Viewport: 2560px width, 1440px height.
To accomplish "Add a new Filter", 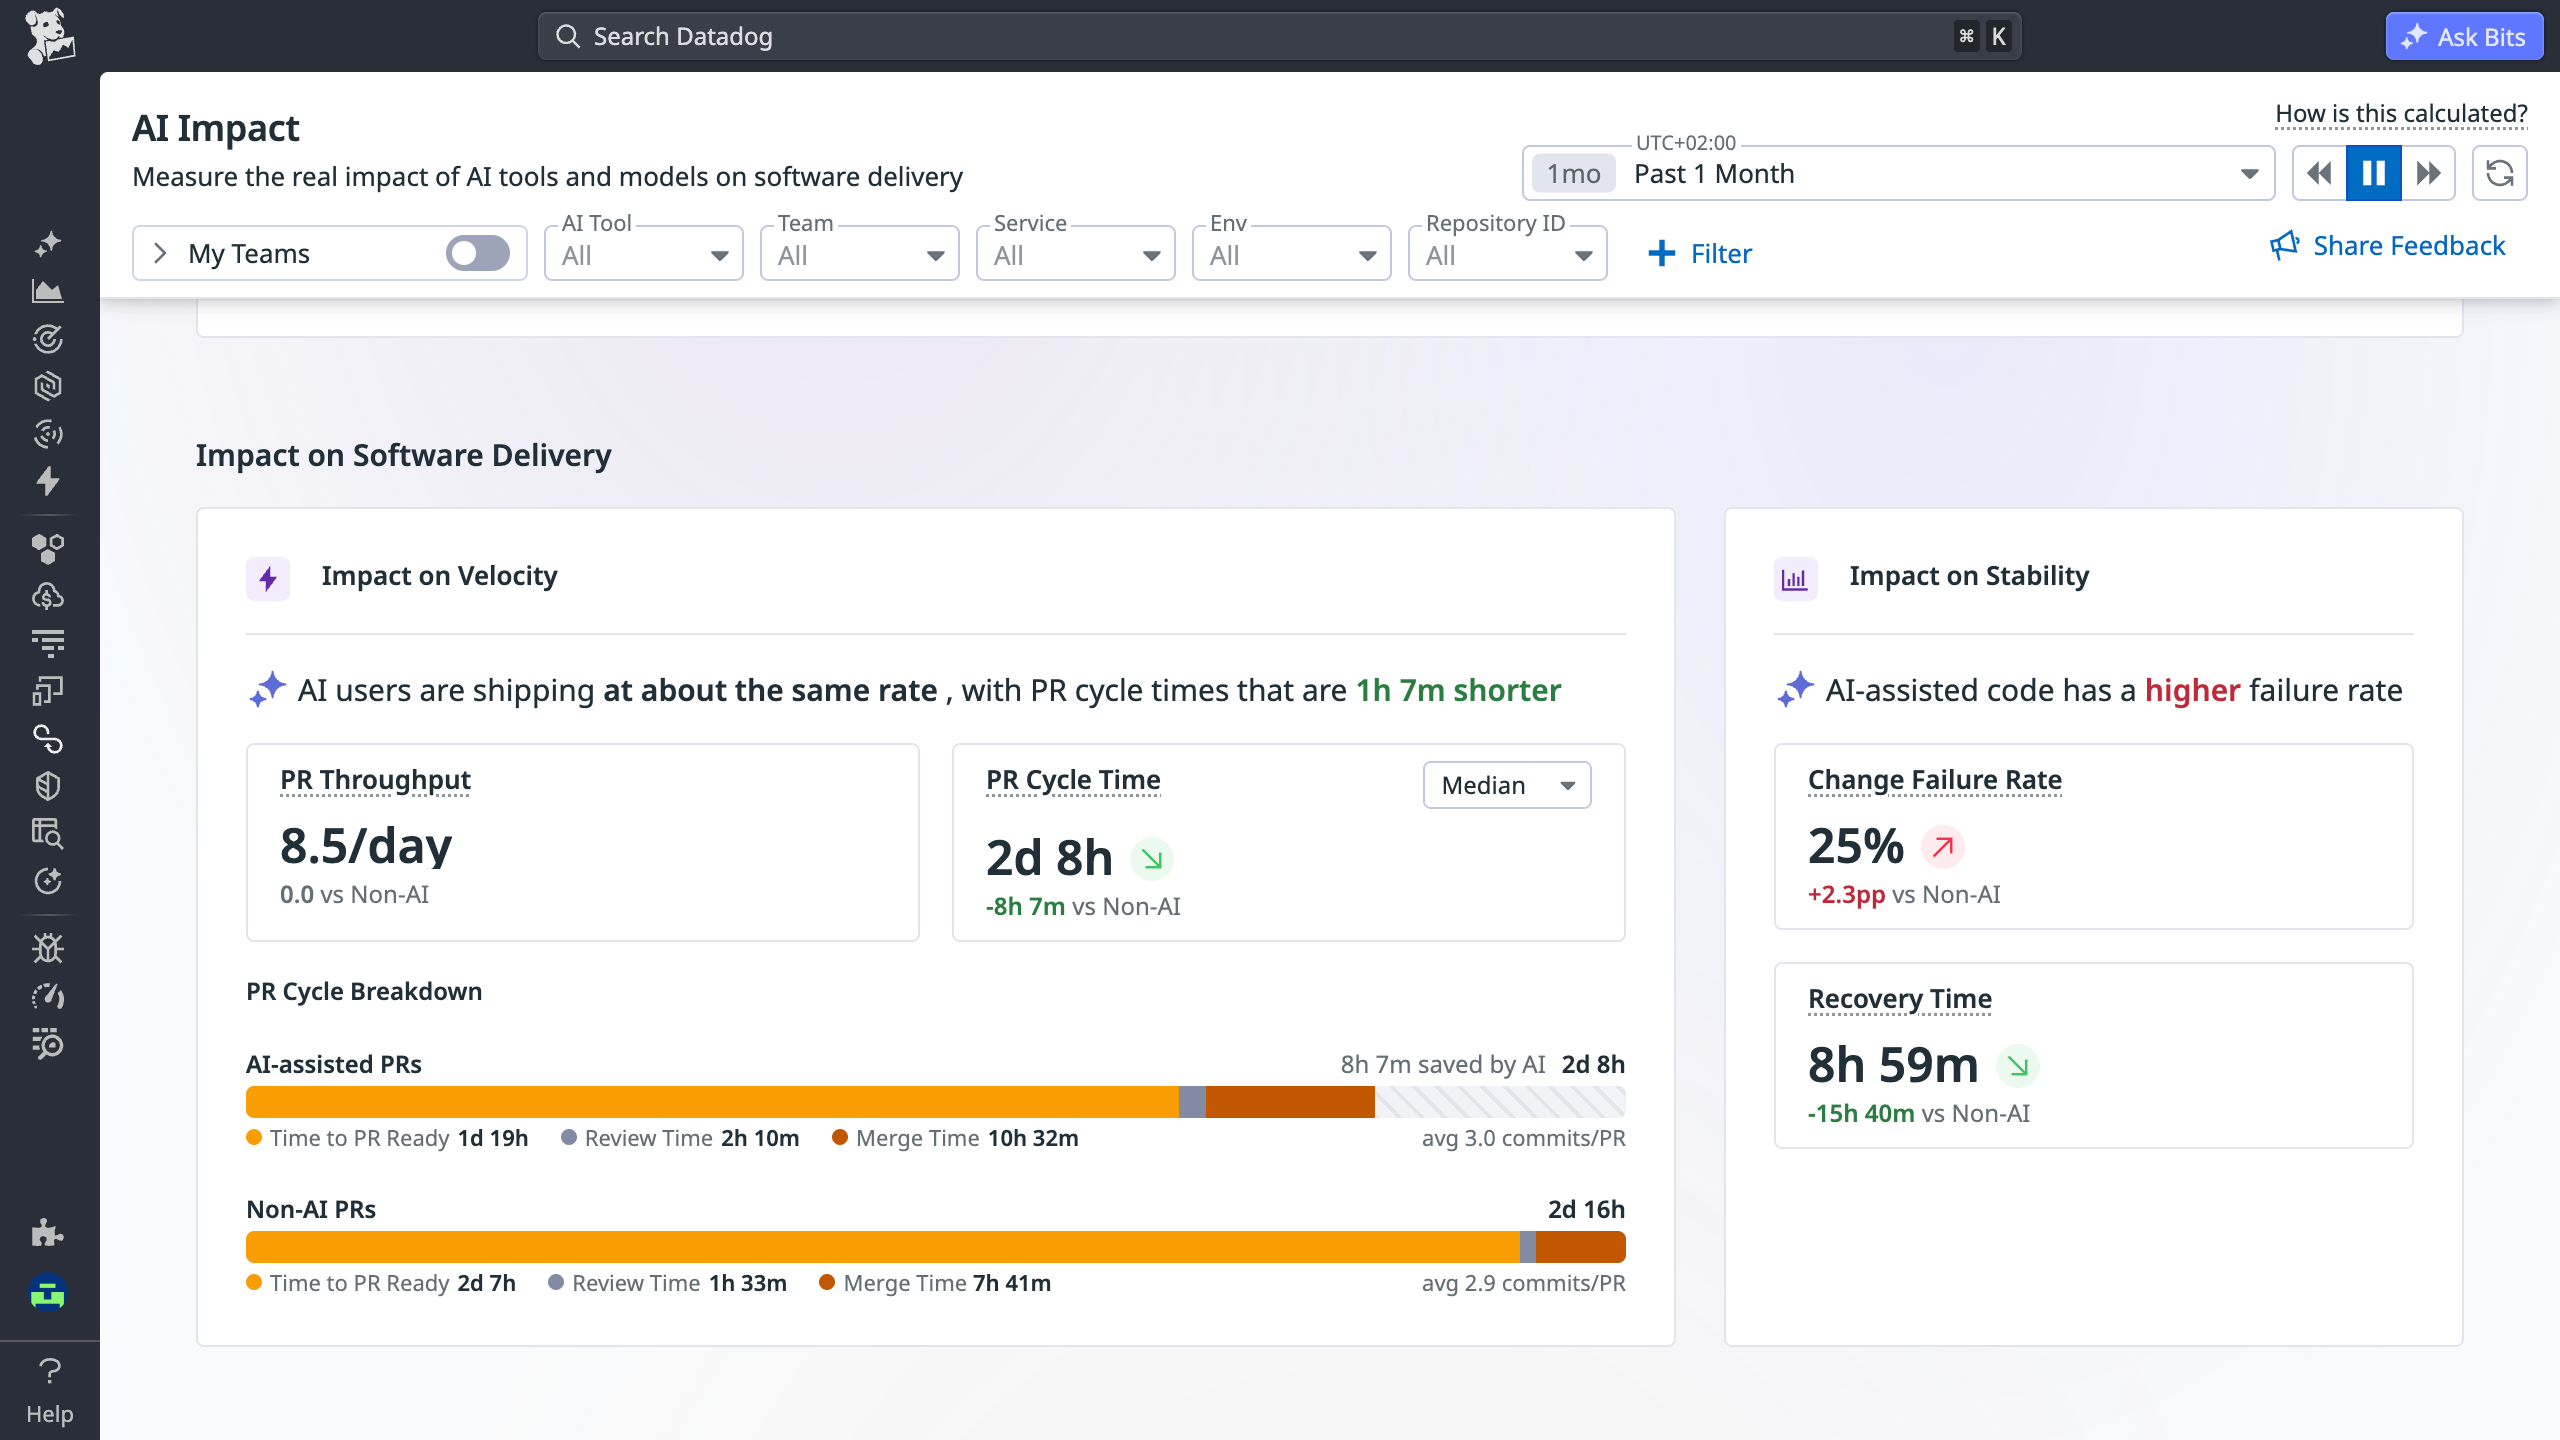I will pos(1700,253).
